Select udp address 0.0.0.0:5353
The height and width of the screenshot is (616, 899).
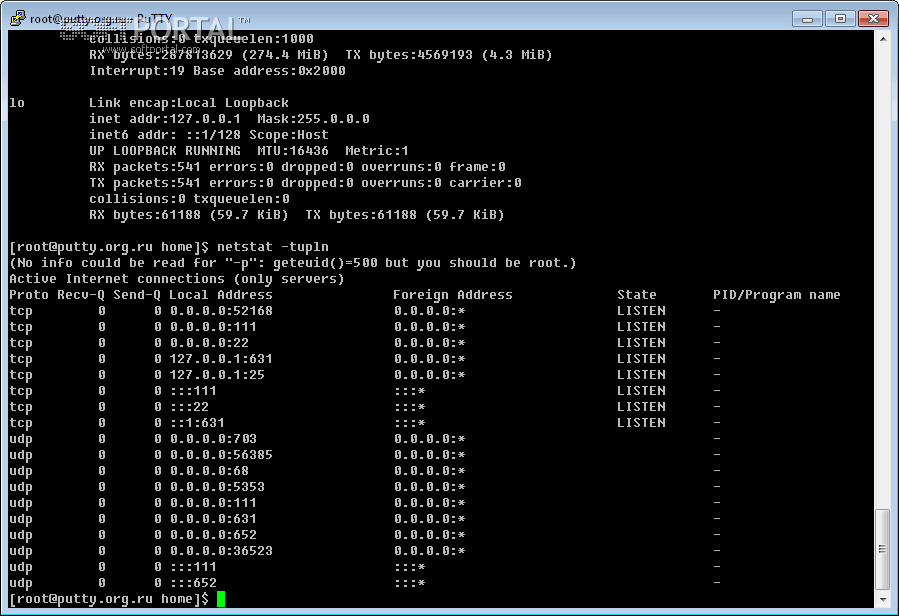217,488
